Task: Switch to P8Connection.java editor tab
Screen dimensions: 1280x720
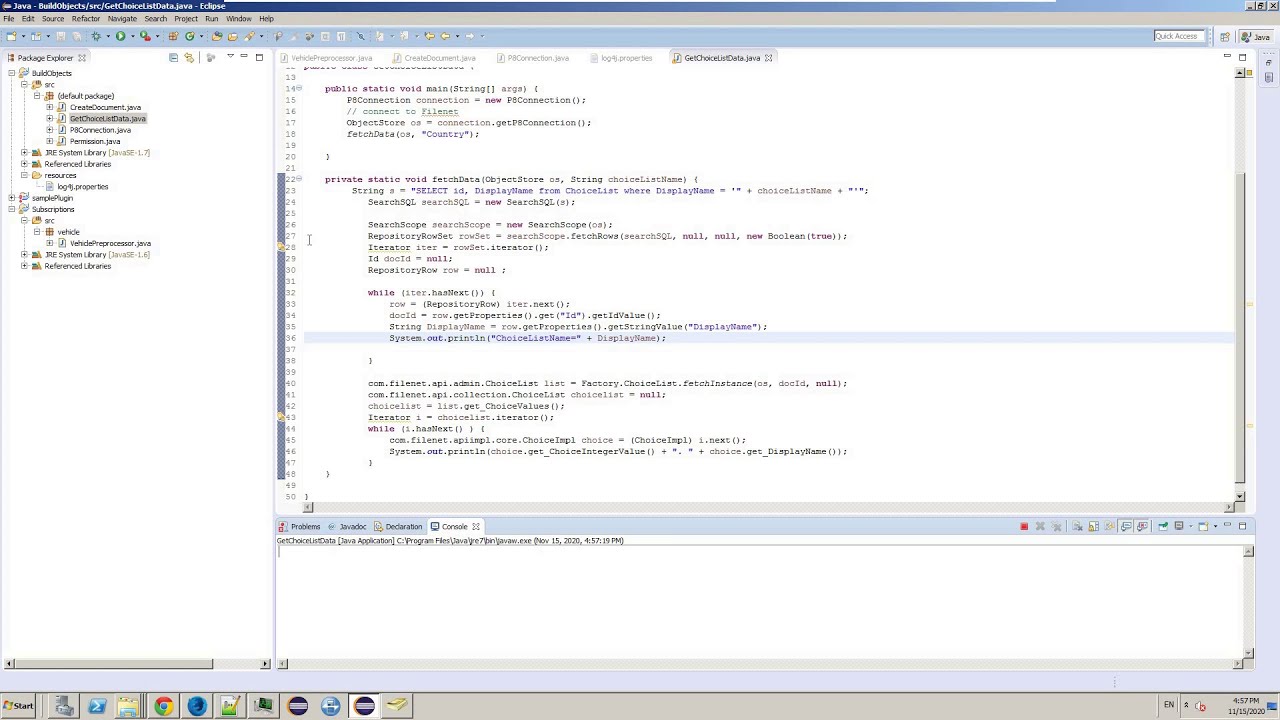Action: point(537,58)
